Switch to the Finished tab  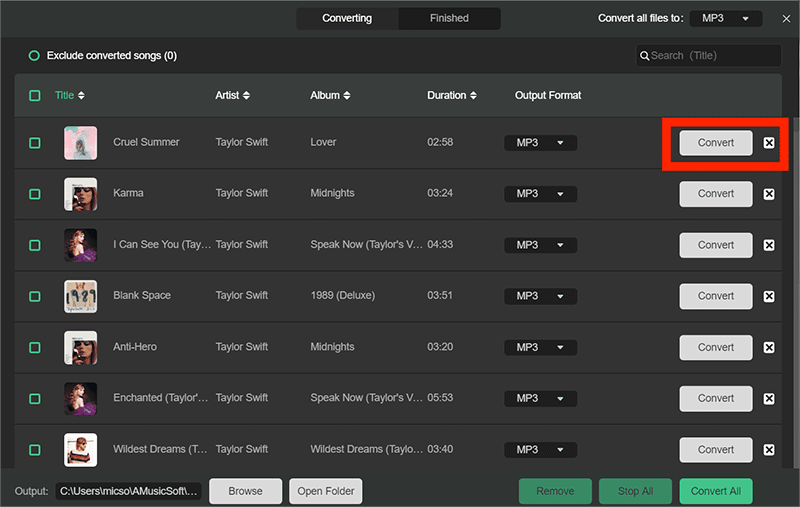click(x=449, y=18)
